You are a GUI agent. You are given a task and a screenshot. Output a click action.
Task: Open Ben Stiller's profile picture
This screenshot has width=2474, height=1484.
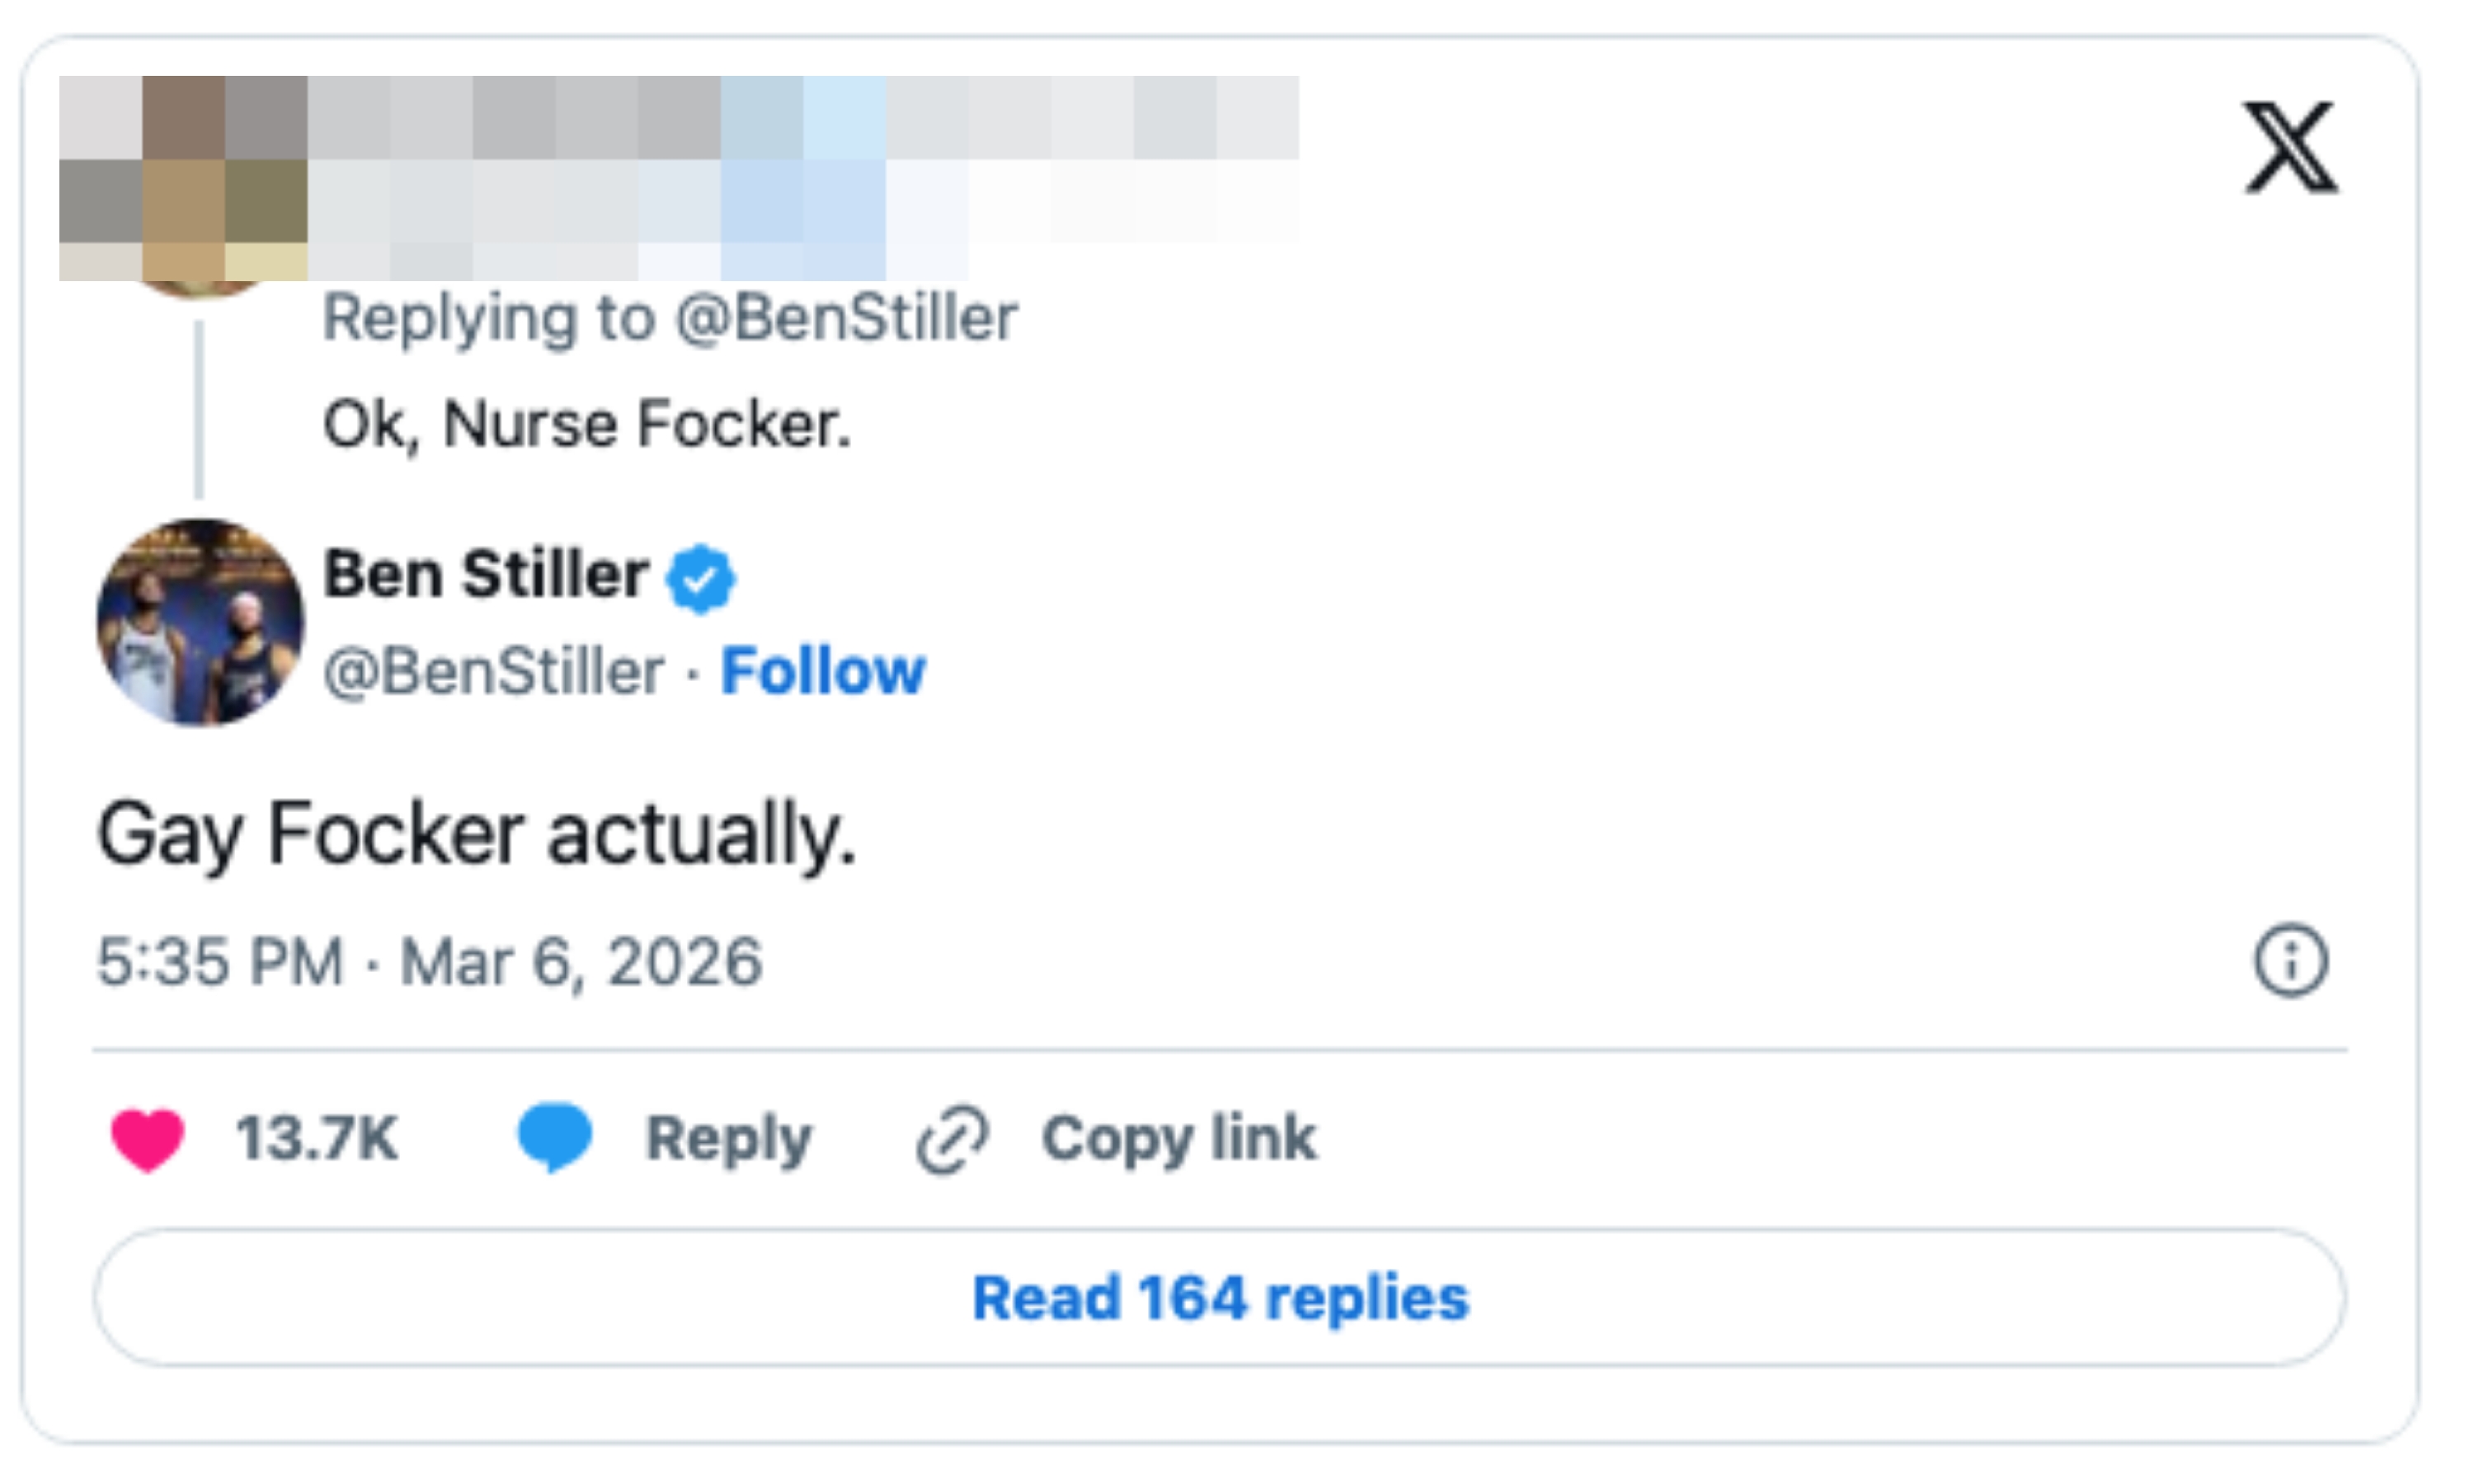(x=200, y=622)
